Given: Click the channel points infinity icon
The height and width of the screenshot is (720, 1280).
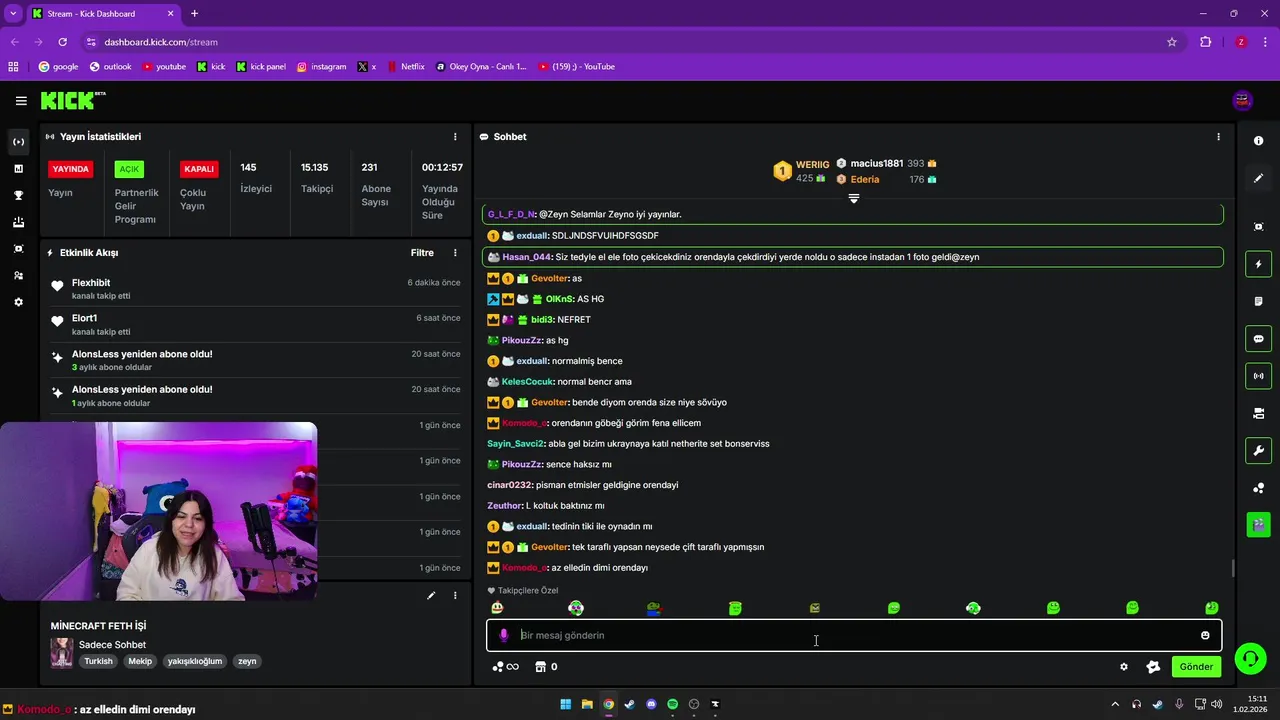Looking at the screenshot, I should (506, 667).
